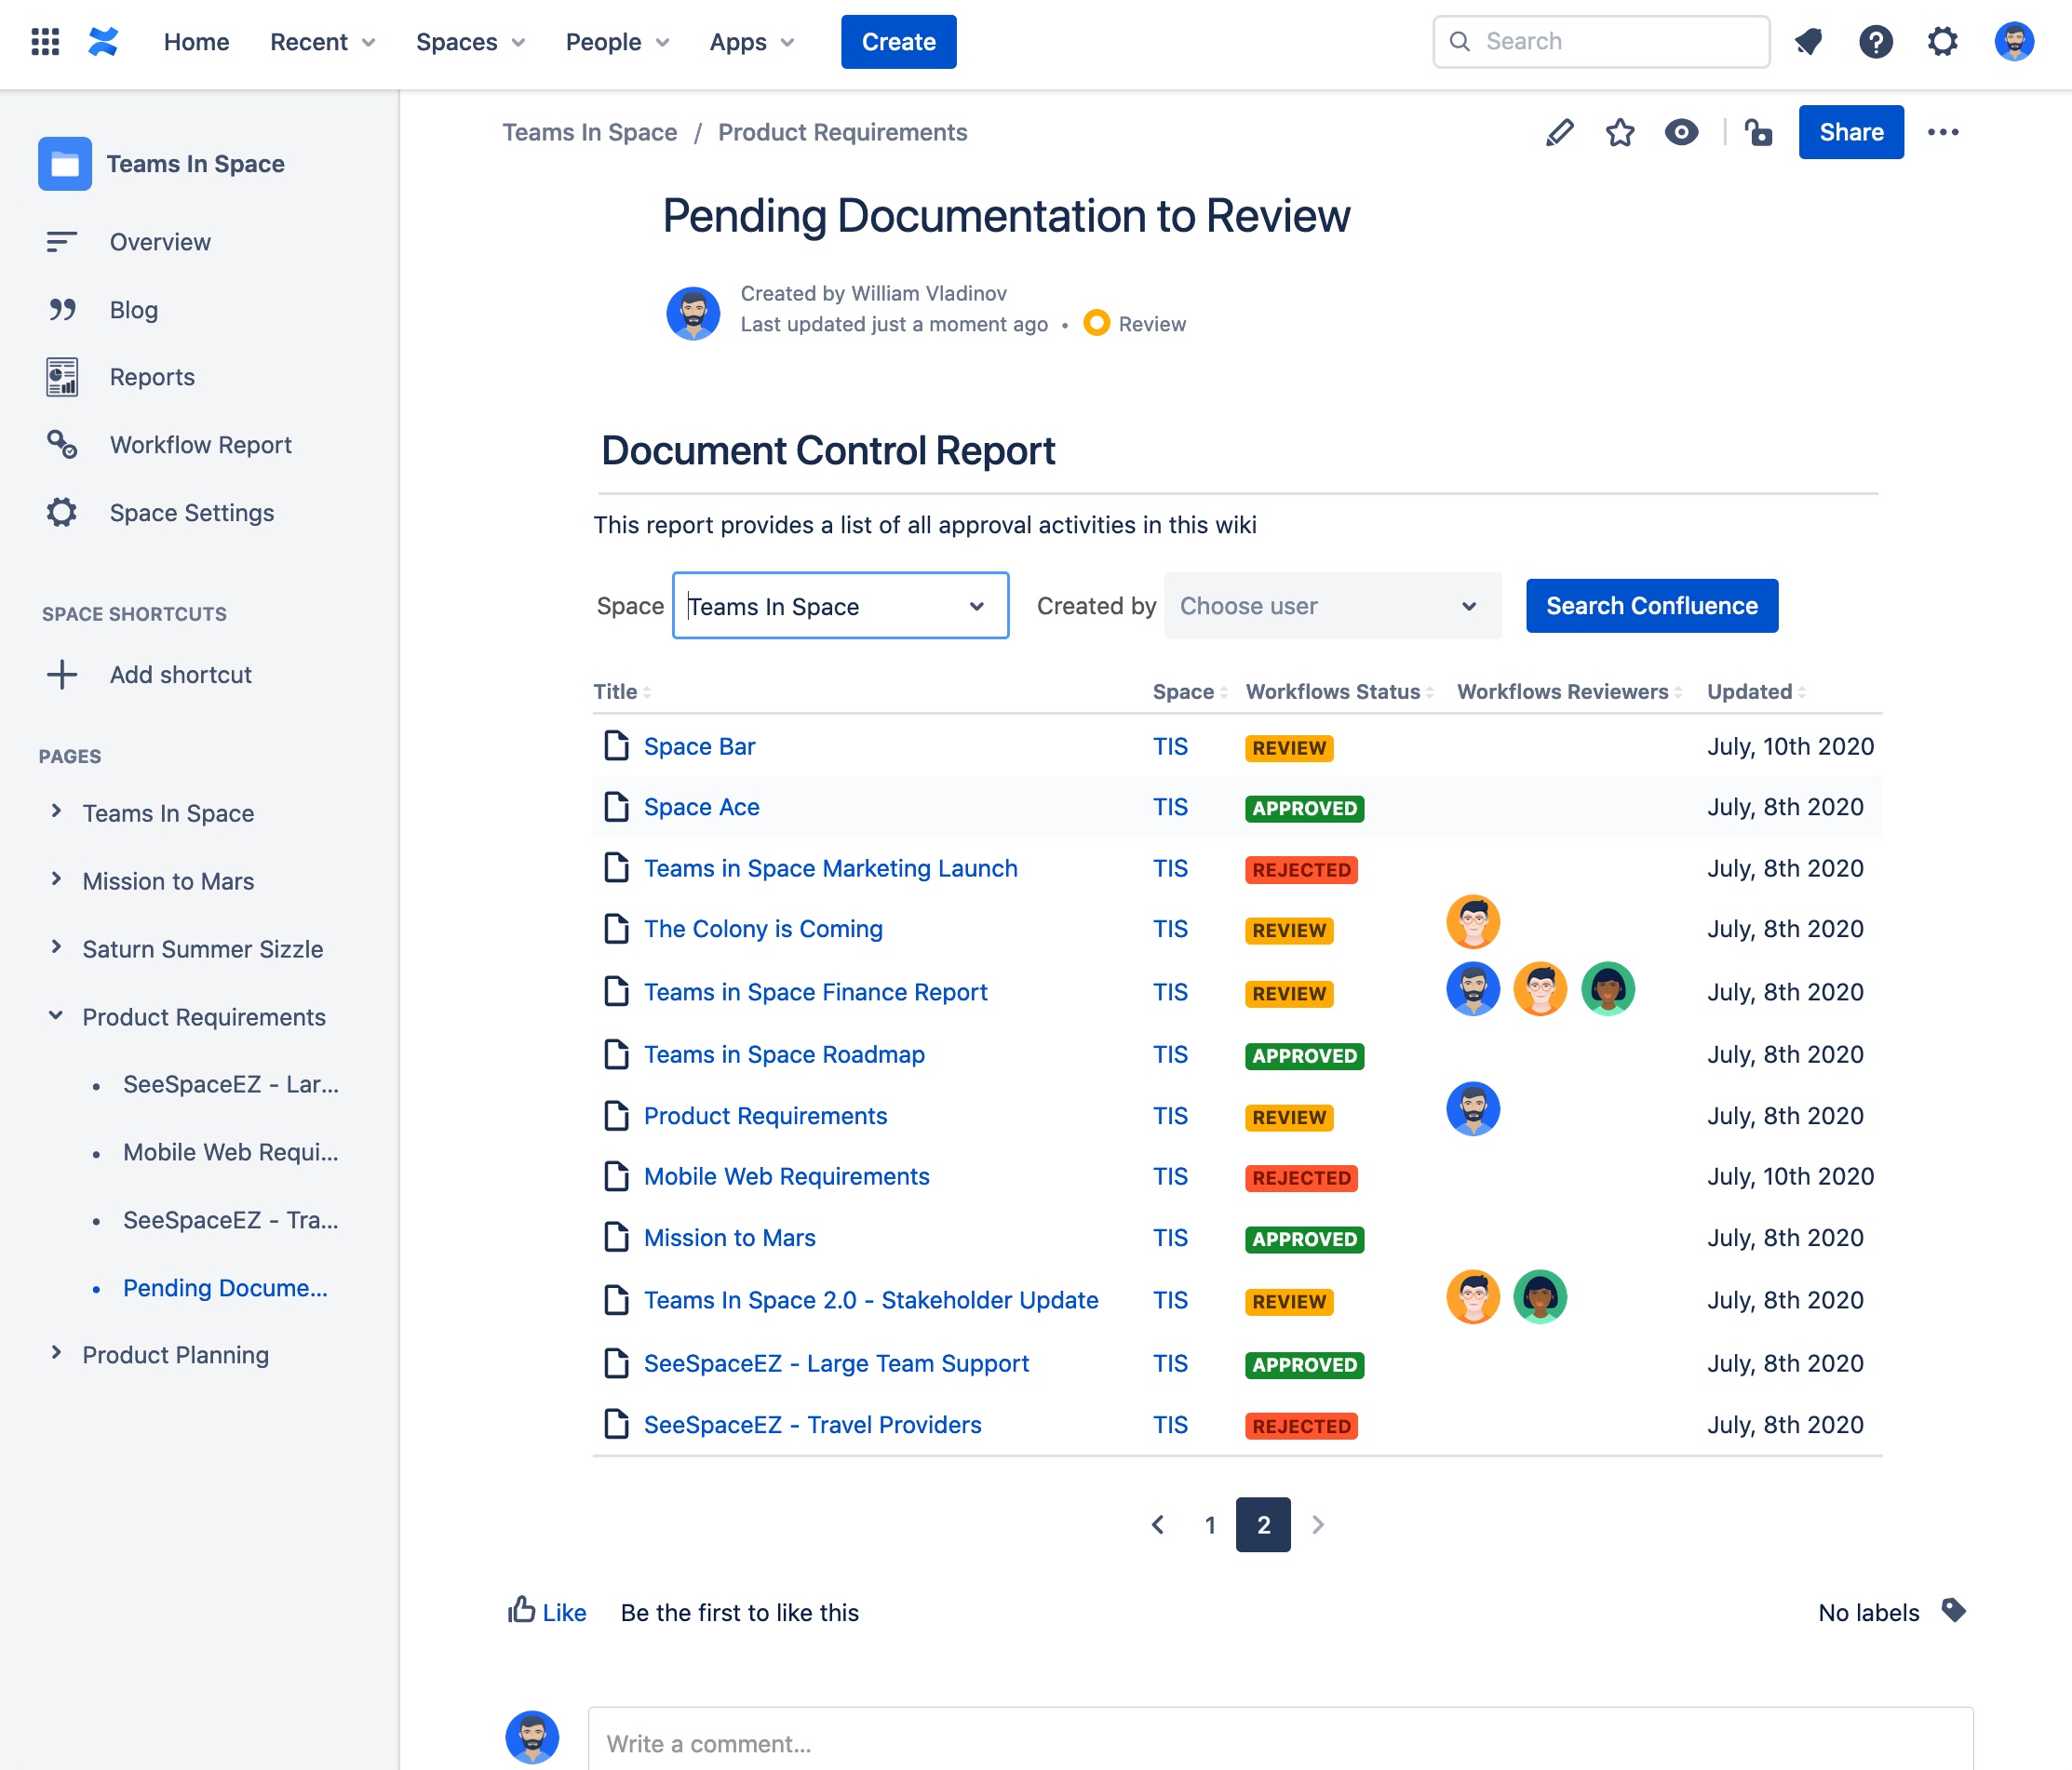2072x1770 pixels.
Task: Click the edit pencil icon
Action: pyautogui.click(x=1559, y=132)
